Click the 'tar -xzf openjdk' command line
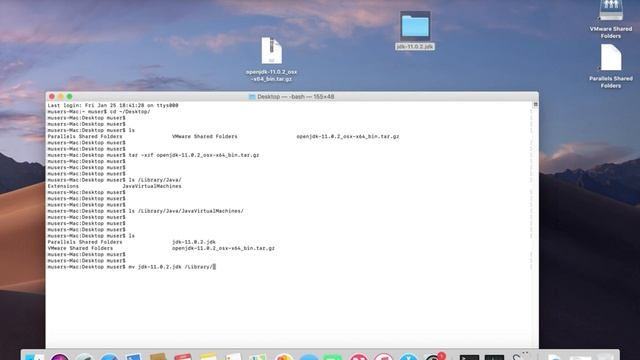Screen dimensions: 640x360 coord(153,155)
